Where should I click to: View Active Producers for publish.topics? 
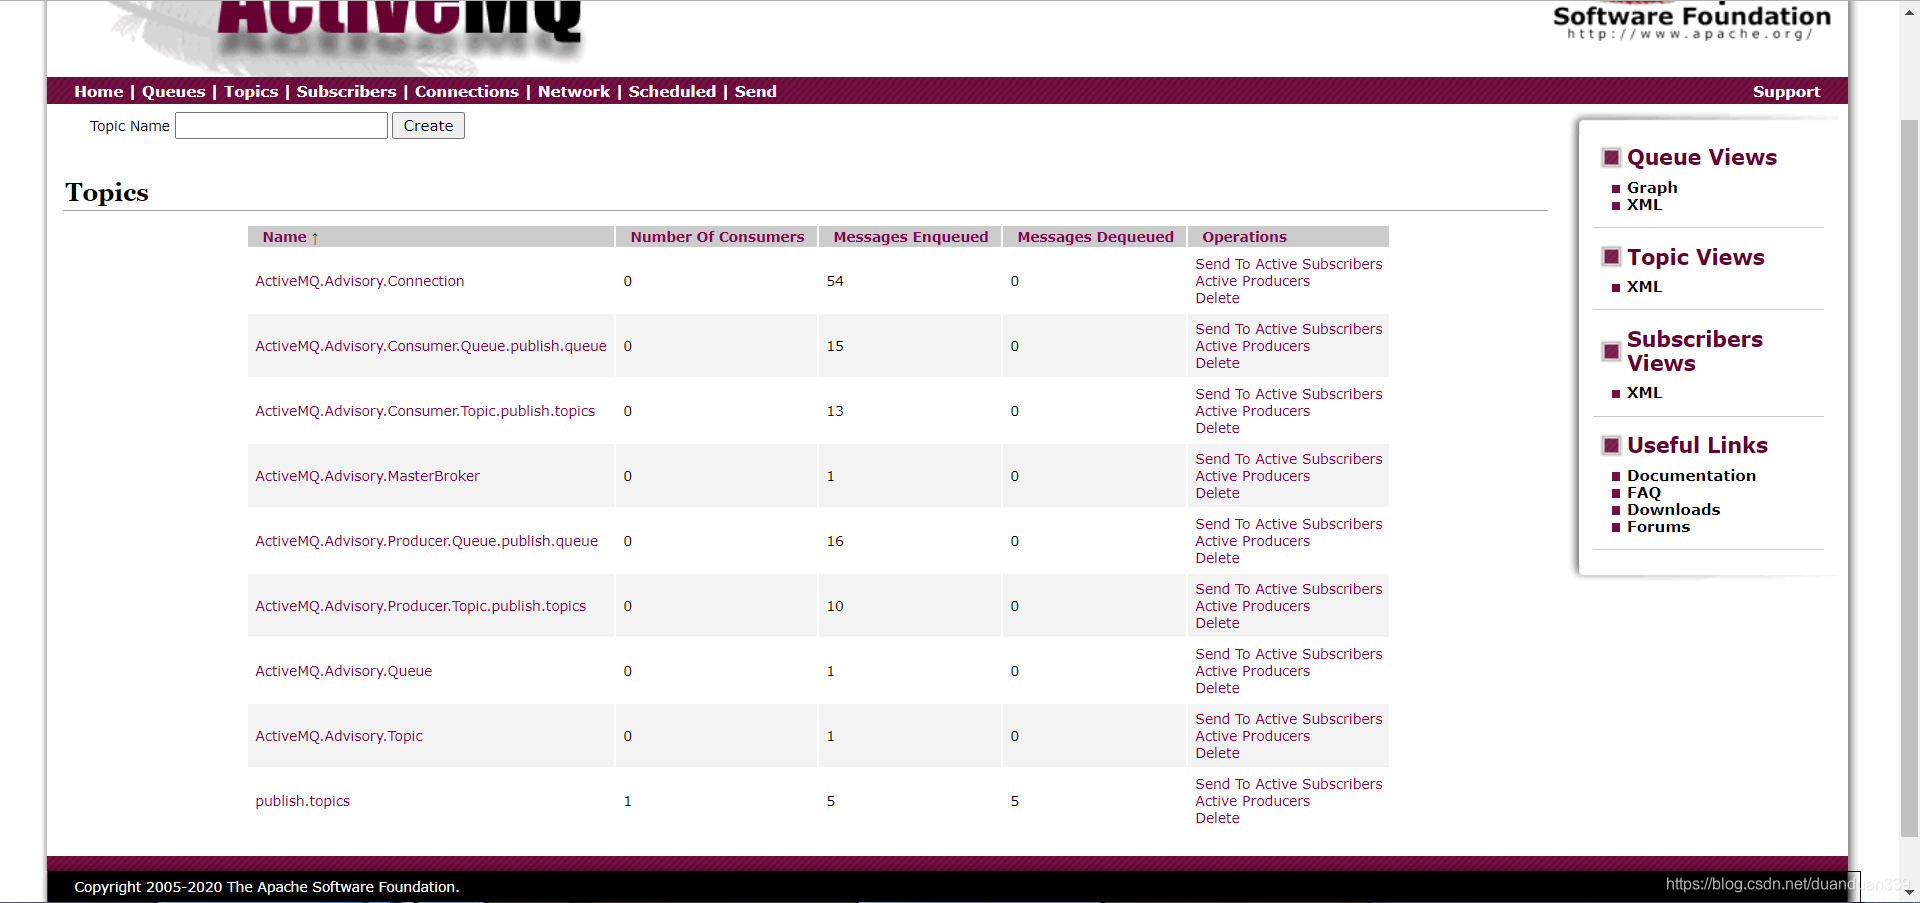[x=1252, y=801]
